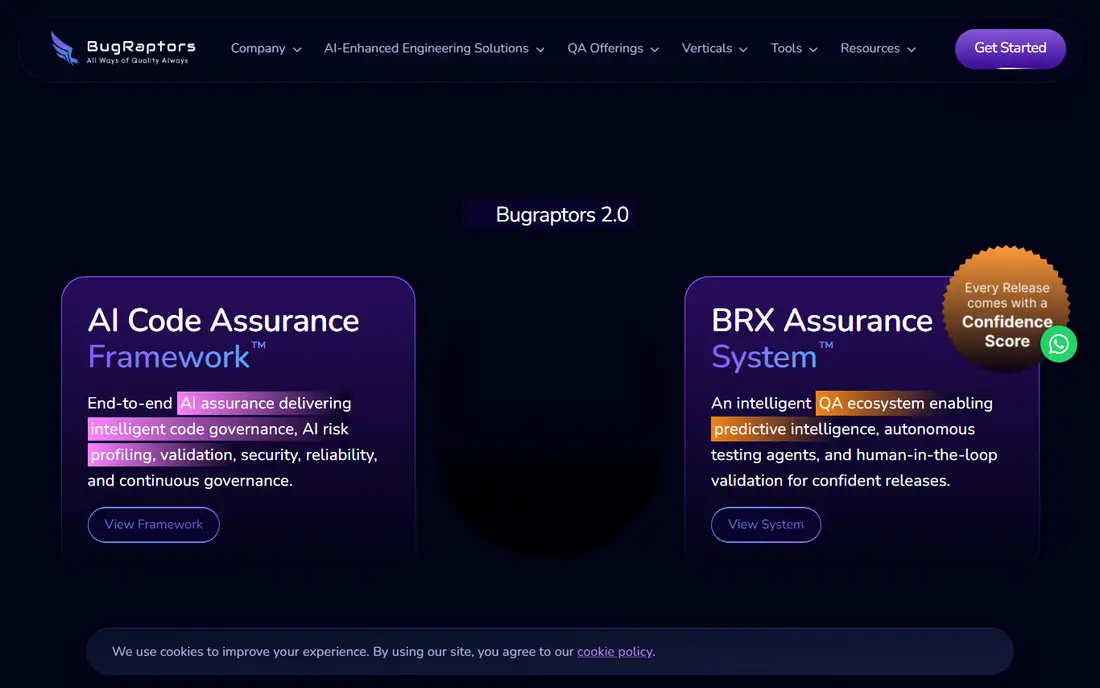
Task: Click BRX Assurance System title
Action: (821, 339)
